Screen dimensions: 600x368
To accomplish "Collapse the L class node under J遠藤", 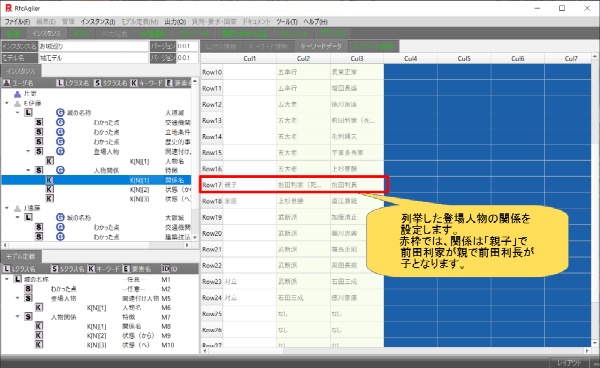I will point(18,217).
